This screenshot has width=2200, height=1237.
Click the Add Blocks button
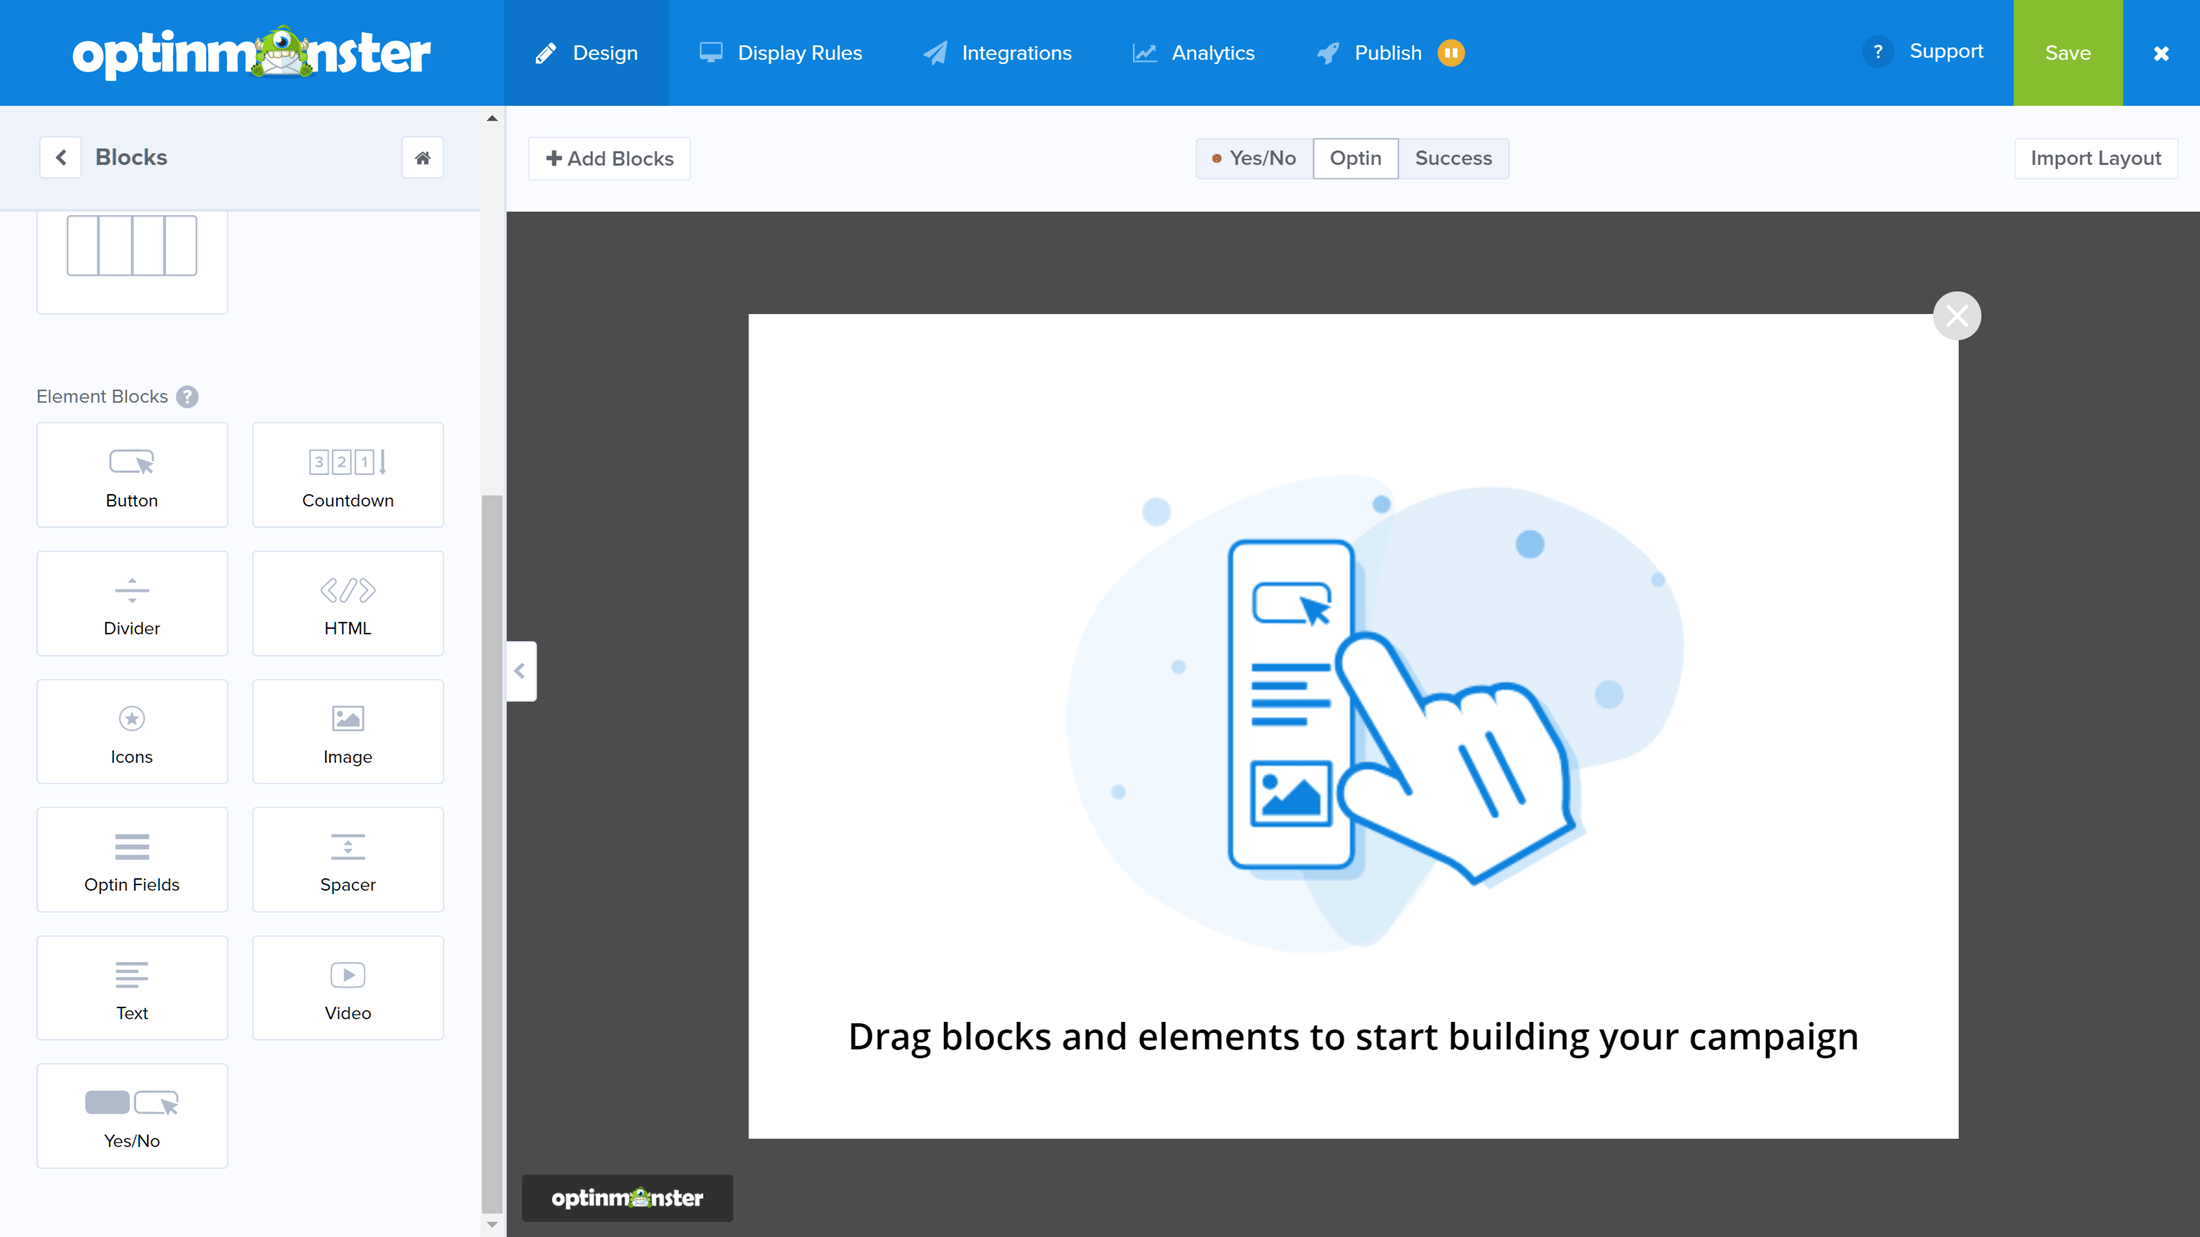click(610, 159)
